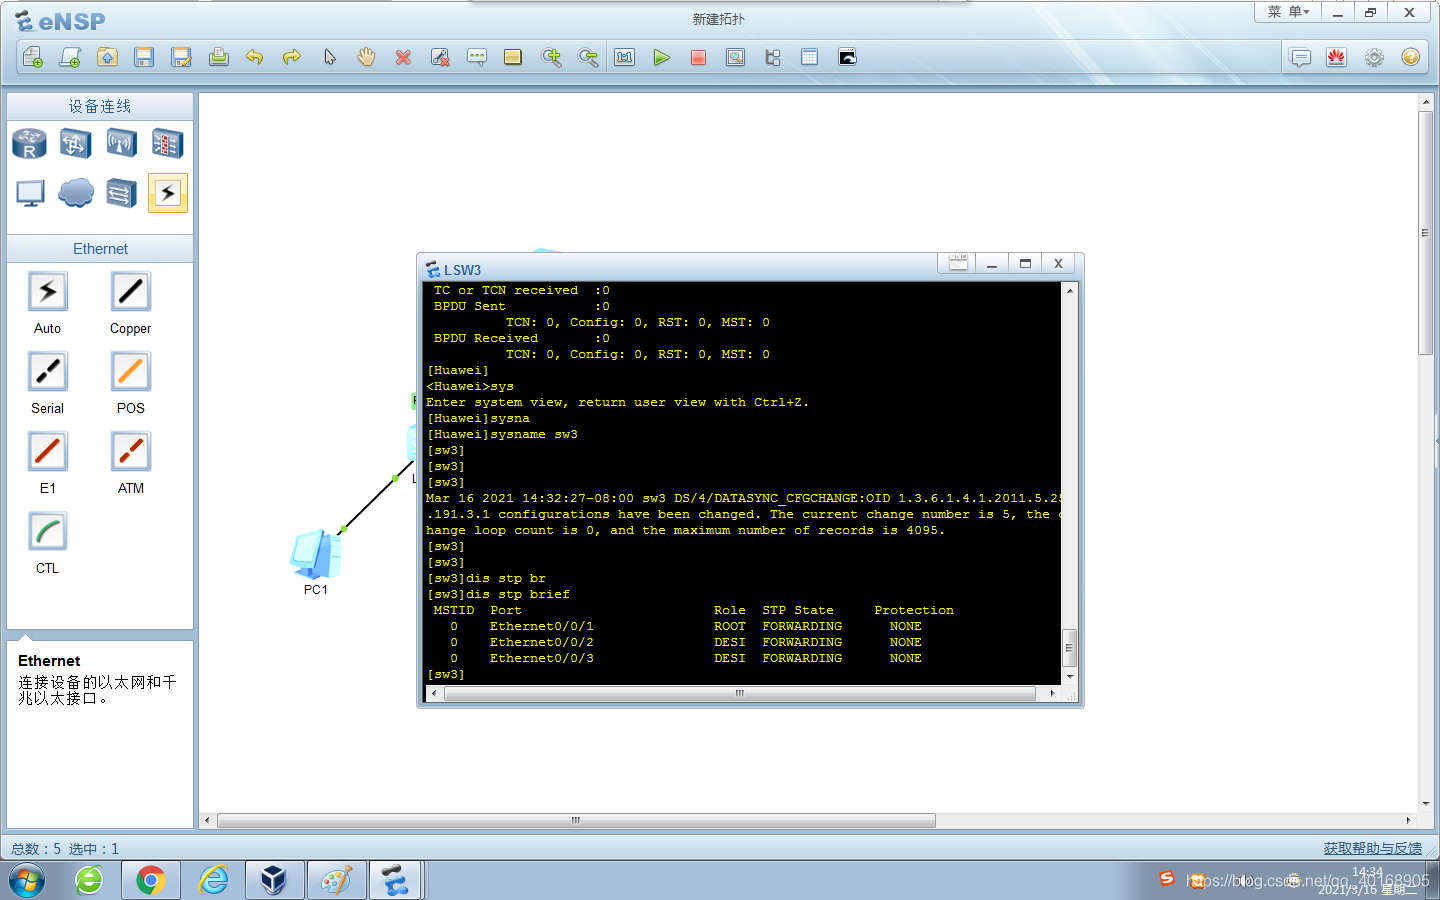Show all interfaces icon
Image resolution: width=1440 pixels, height=900 pixels.
pos(772,57)
